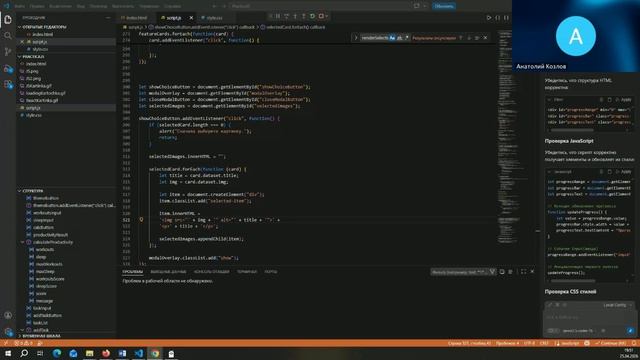640x360 pixels.
Task: Go to previous match in find widget
Action: tap(461, 38)
